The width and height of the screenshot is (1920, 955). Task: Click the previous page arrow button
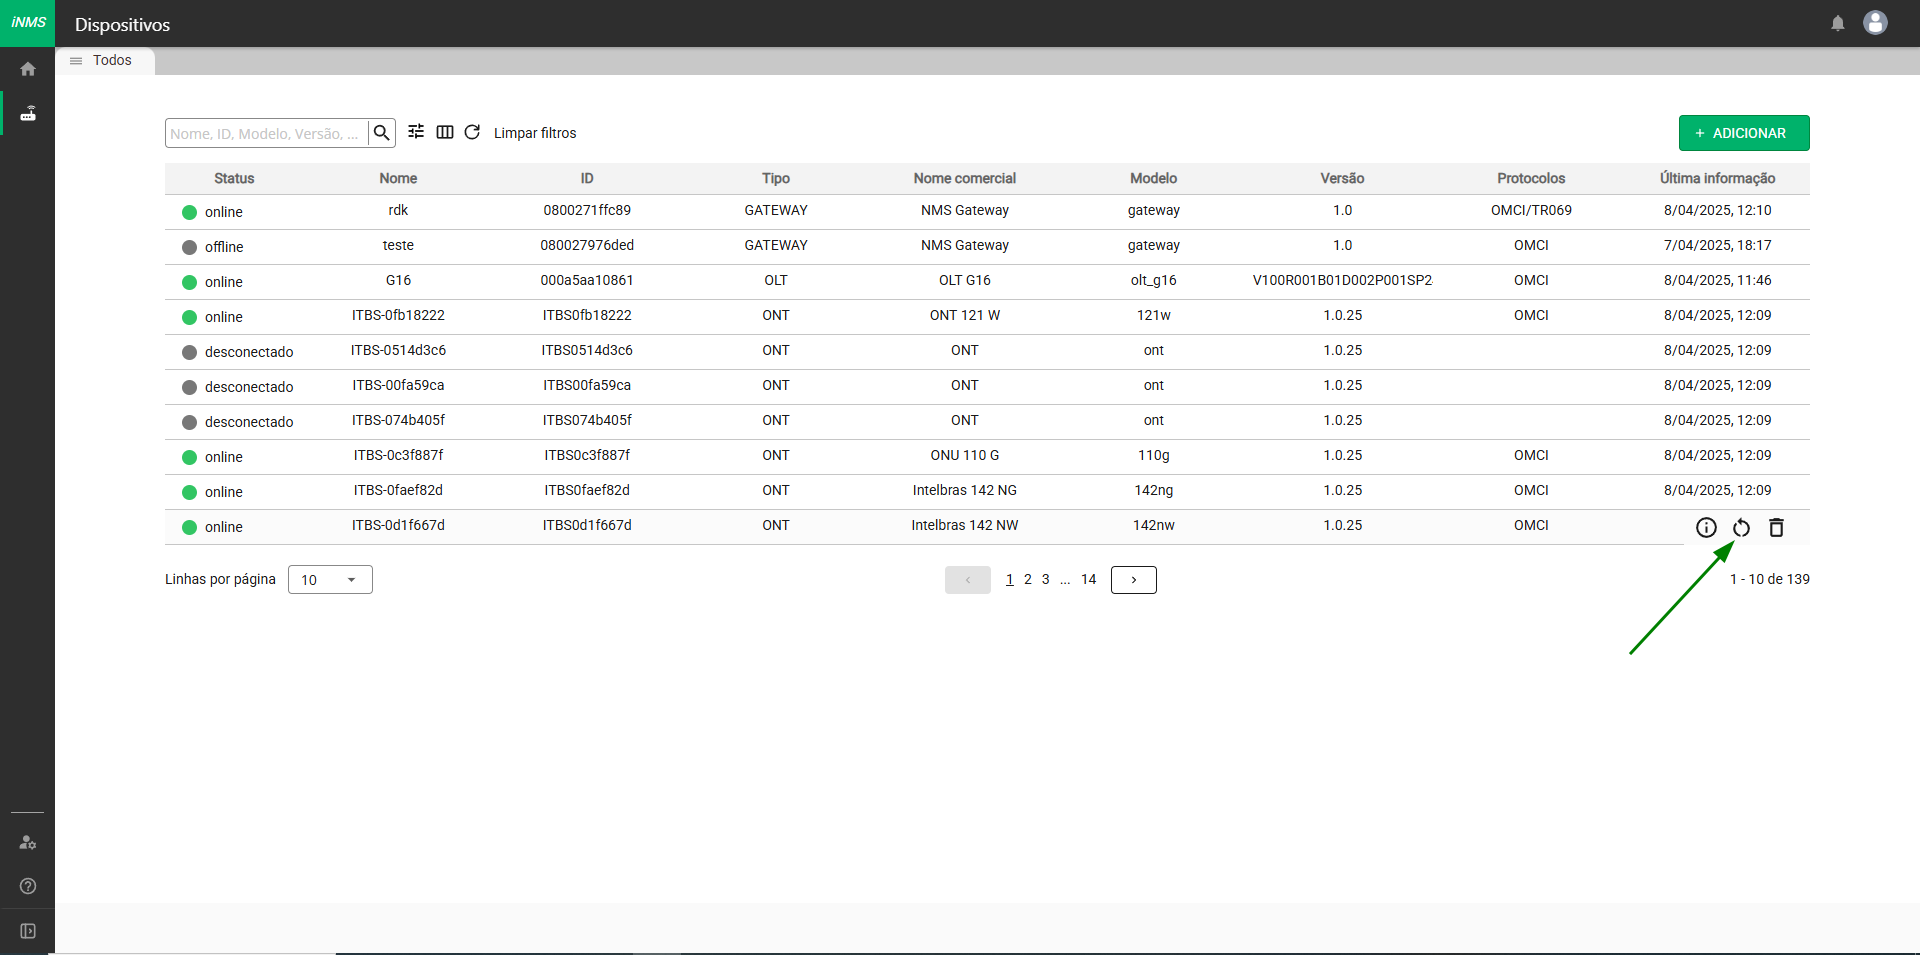click(968, 580)
